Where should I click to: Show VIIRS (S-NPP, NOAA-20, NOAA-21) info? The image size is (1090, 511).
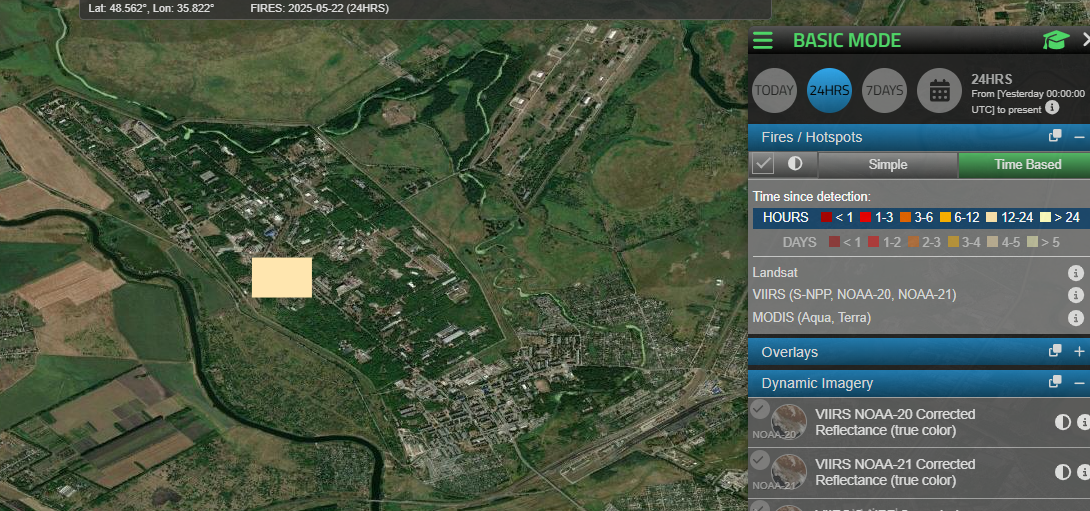(x=1075, y=295)
